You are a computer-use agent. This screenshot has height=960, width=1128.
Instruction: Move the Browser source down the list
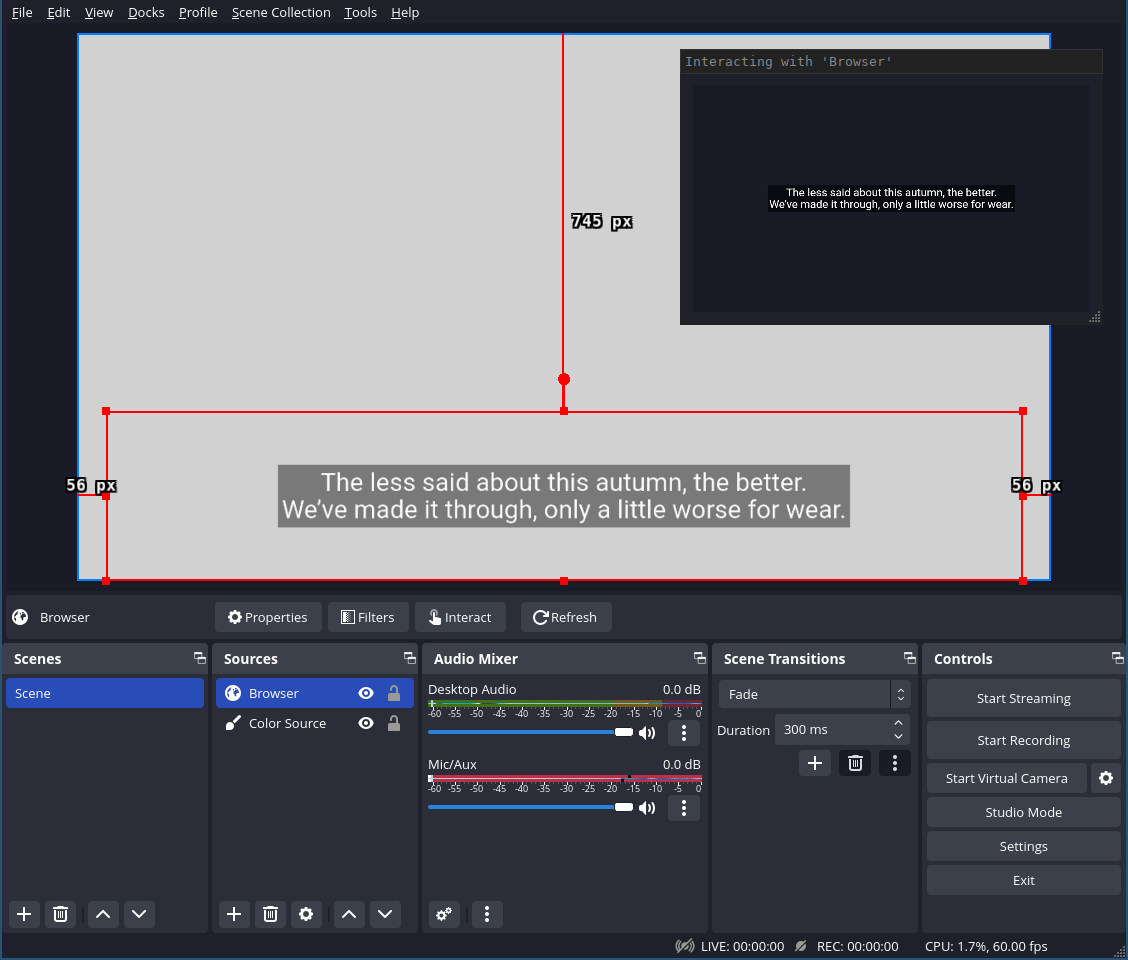(x=385, y=914)
